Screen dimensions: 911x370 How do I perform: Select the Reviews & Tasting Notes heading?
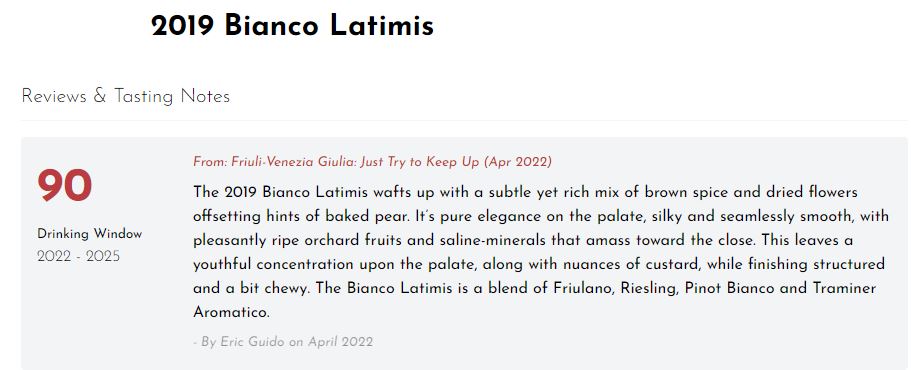pyautogui.click(x=125, y=96)
